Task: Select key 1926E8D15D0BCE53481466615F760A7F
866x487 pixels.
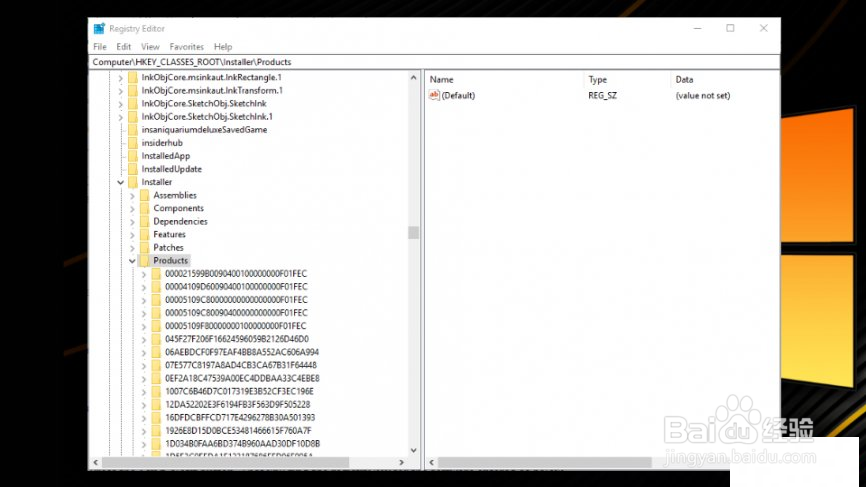Action: tap(238, 431)
